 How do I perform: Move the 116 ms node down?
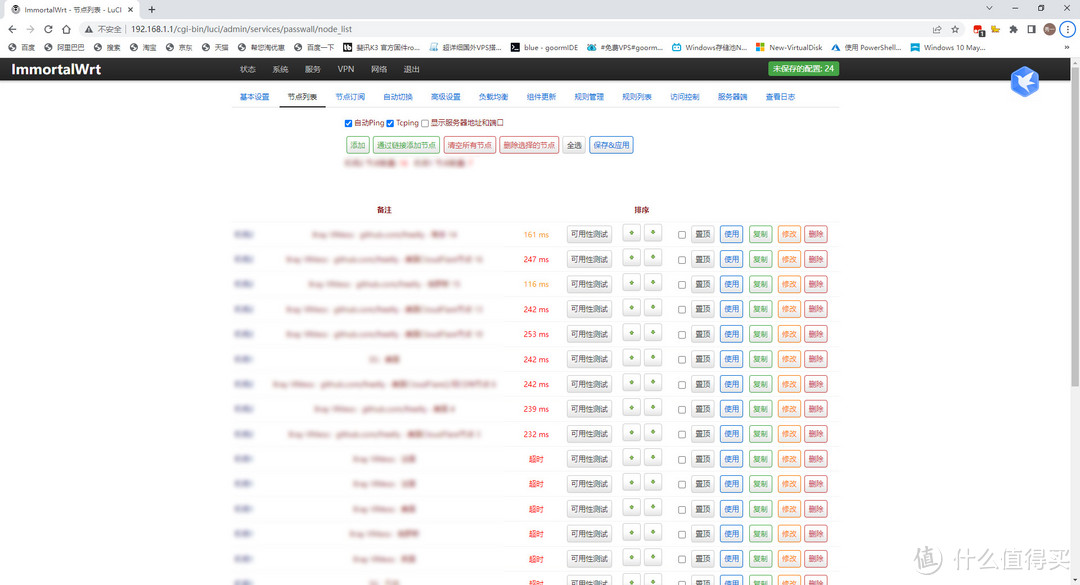652,284
